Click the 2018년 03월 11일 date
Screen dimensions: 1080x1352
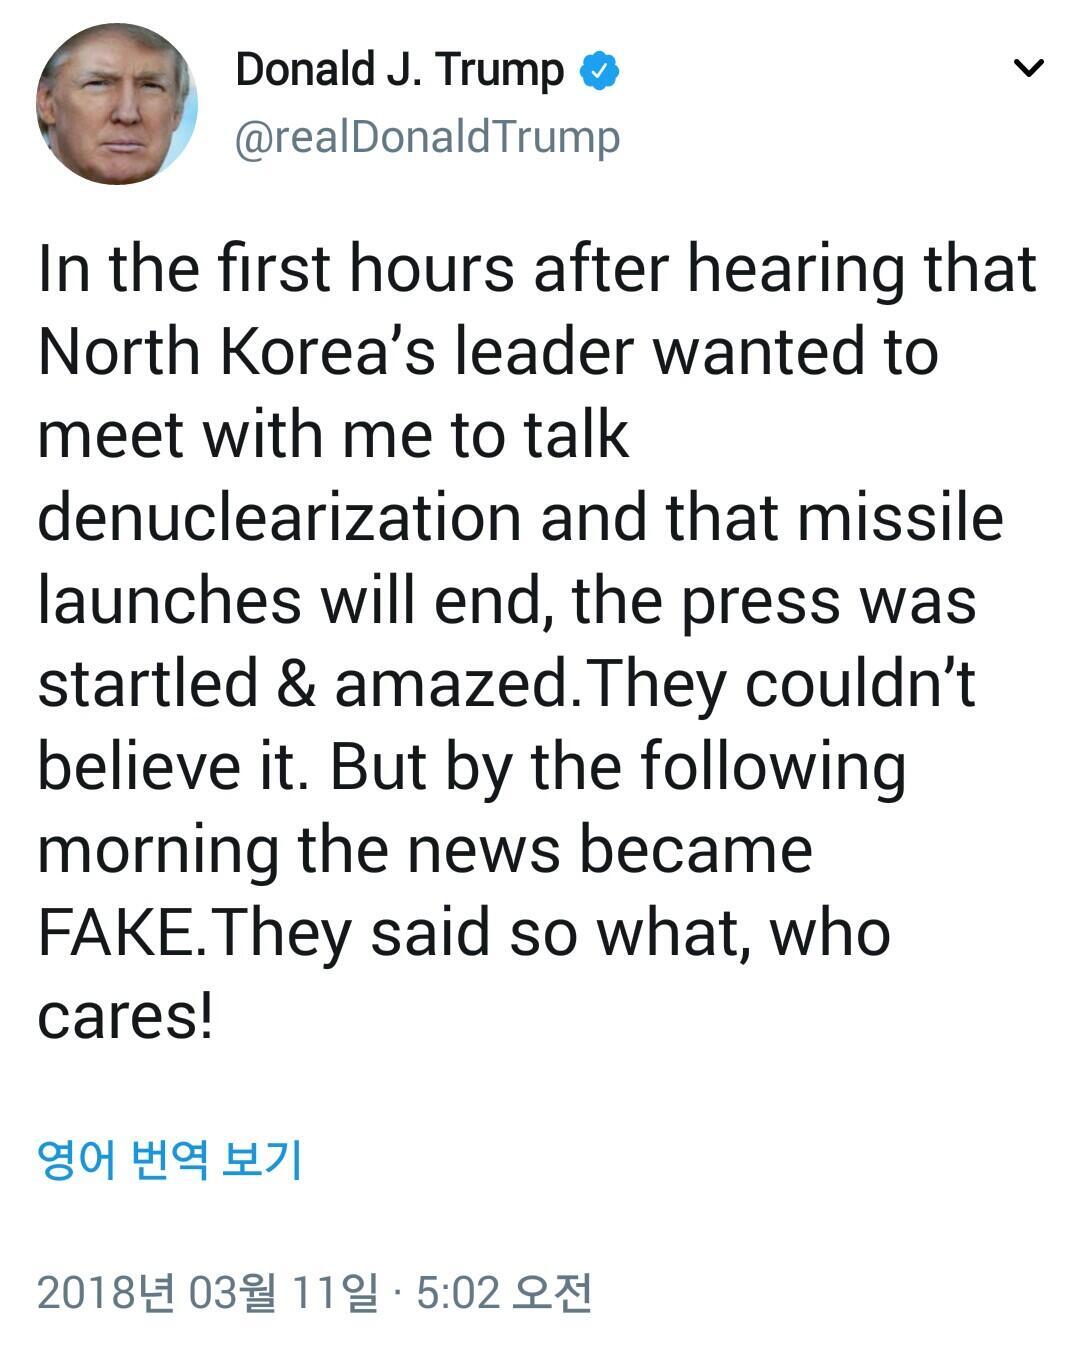coord(207,1292)
